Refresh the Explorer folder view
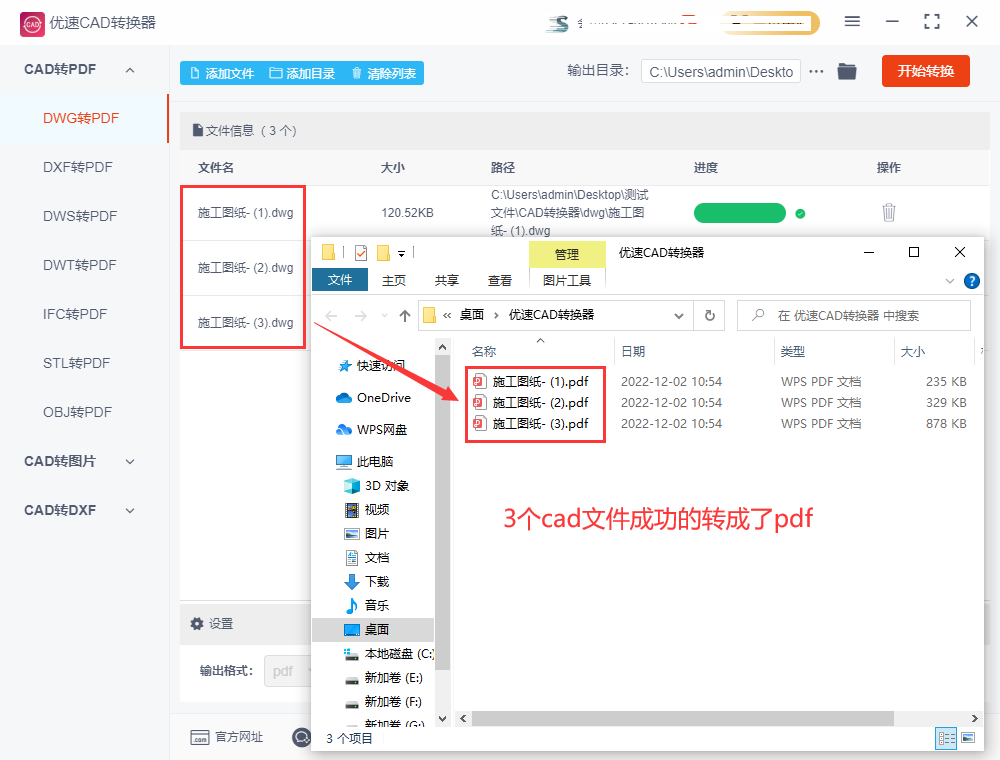Viewport: 1000px width, 760px height. pyautogui.click(x=709, y=316)
